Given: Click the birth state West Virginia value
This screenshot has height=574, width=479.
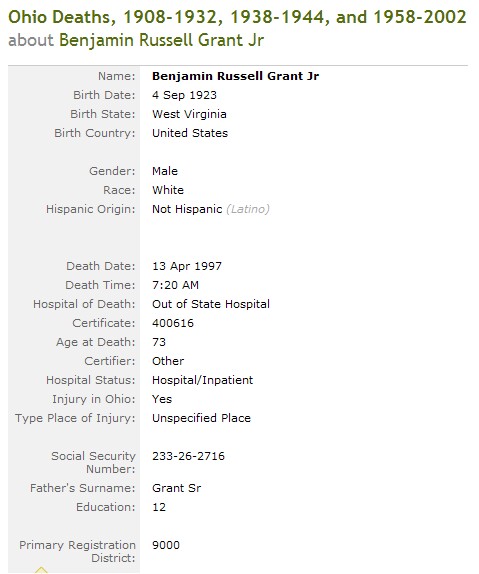Looking at the screenshot, I should (189, 114).
